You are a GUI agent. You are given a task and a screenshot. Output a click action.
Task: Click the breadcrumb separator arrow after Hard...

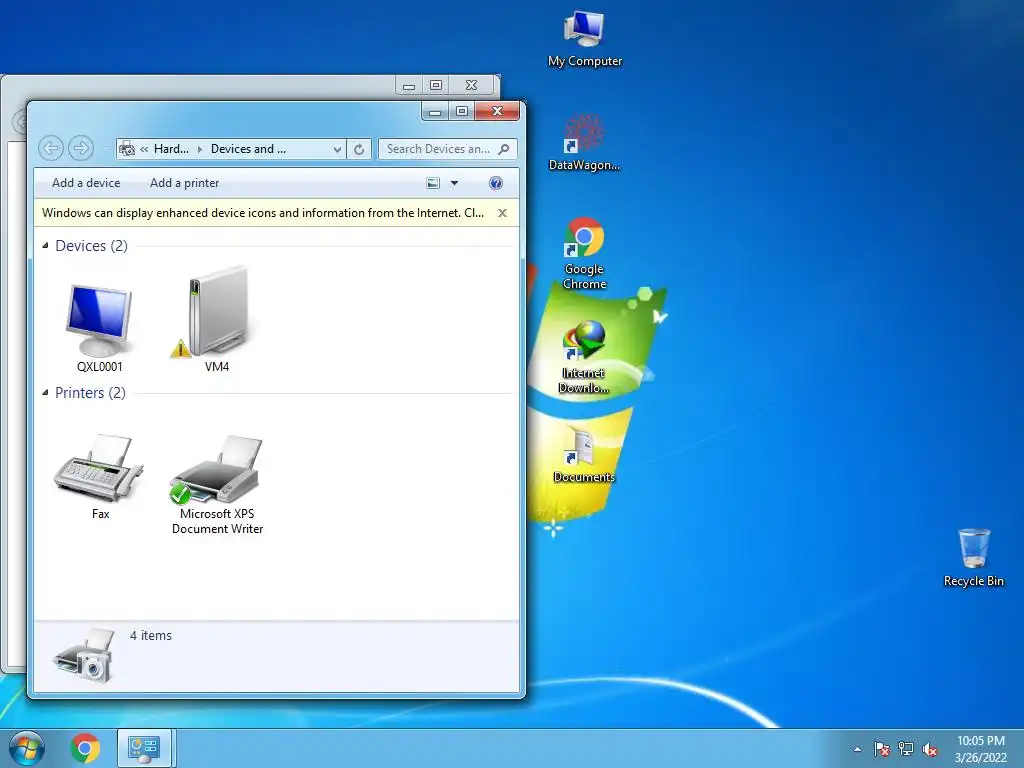click(200, 149)
